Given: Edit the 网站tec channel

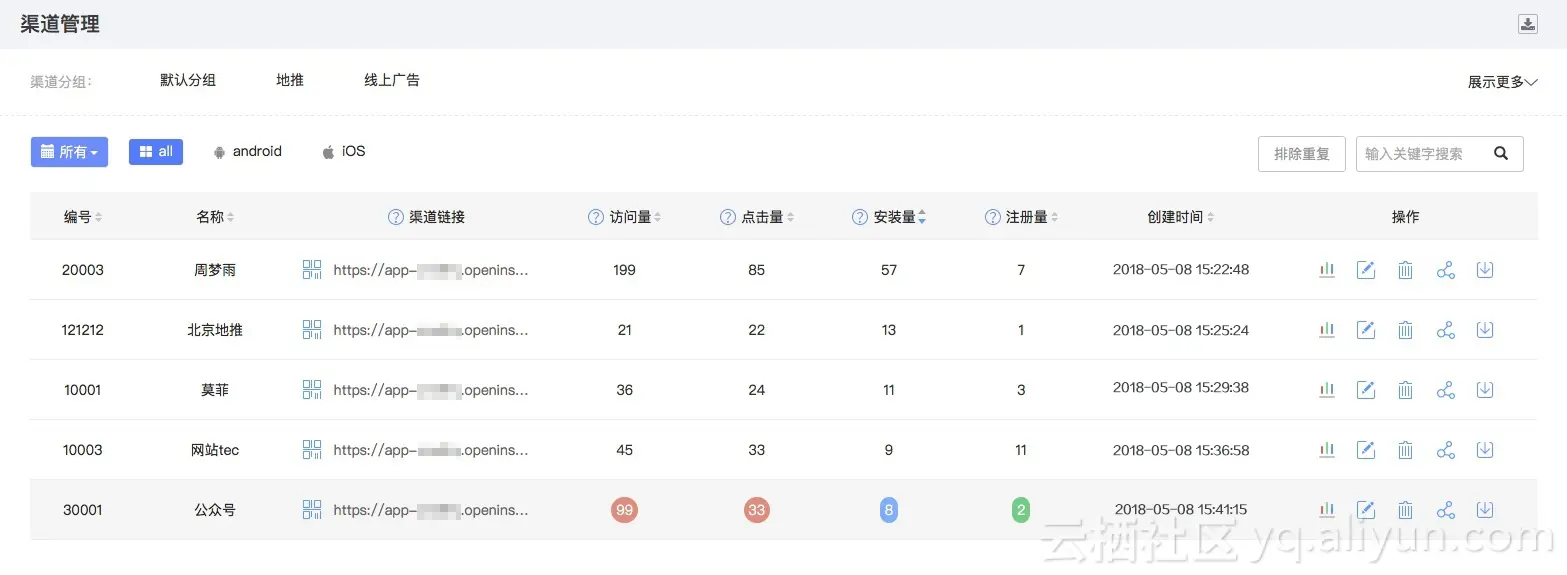Looking at the screenshot, I should [1366, 450].
